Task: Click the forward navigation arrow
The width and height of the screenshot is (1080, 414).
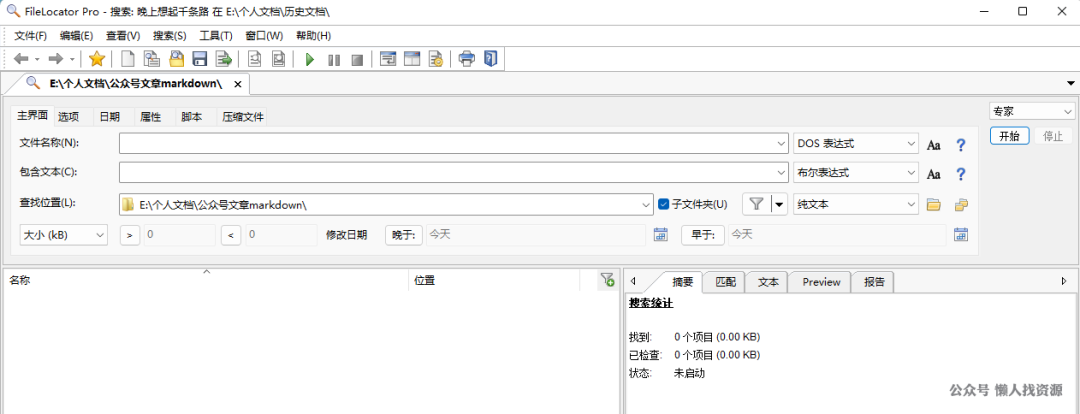Action: 56,59
